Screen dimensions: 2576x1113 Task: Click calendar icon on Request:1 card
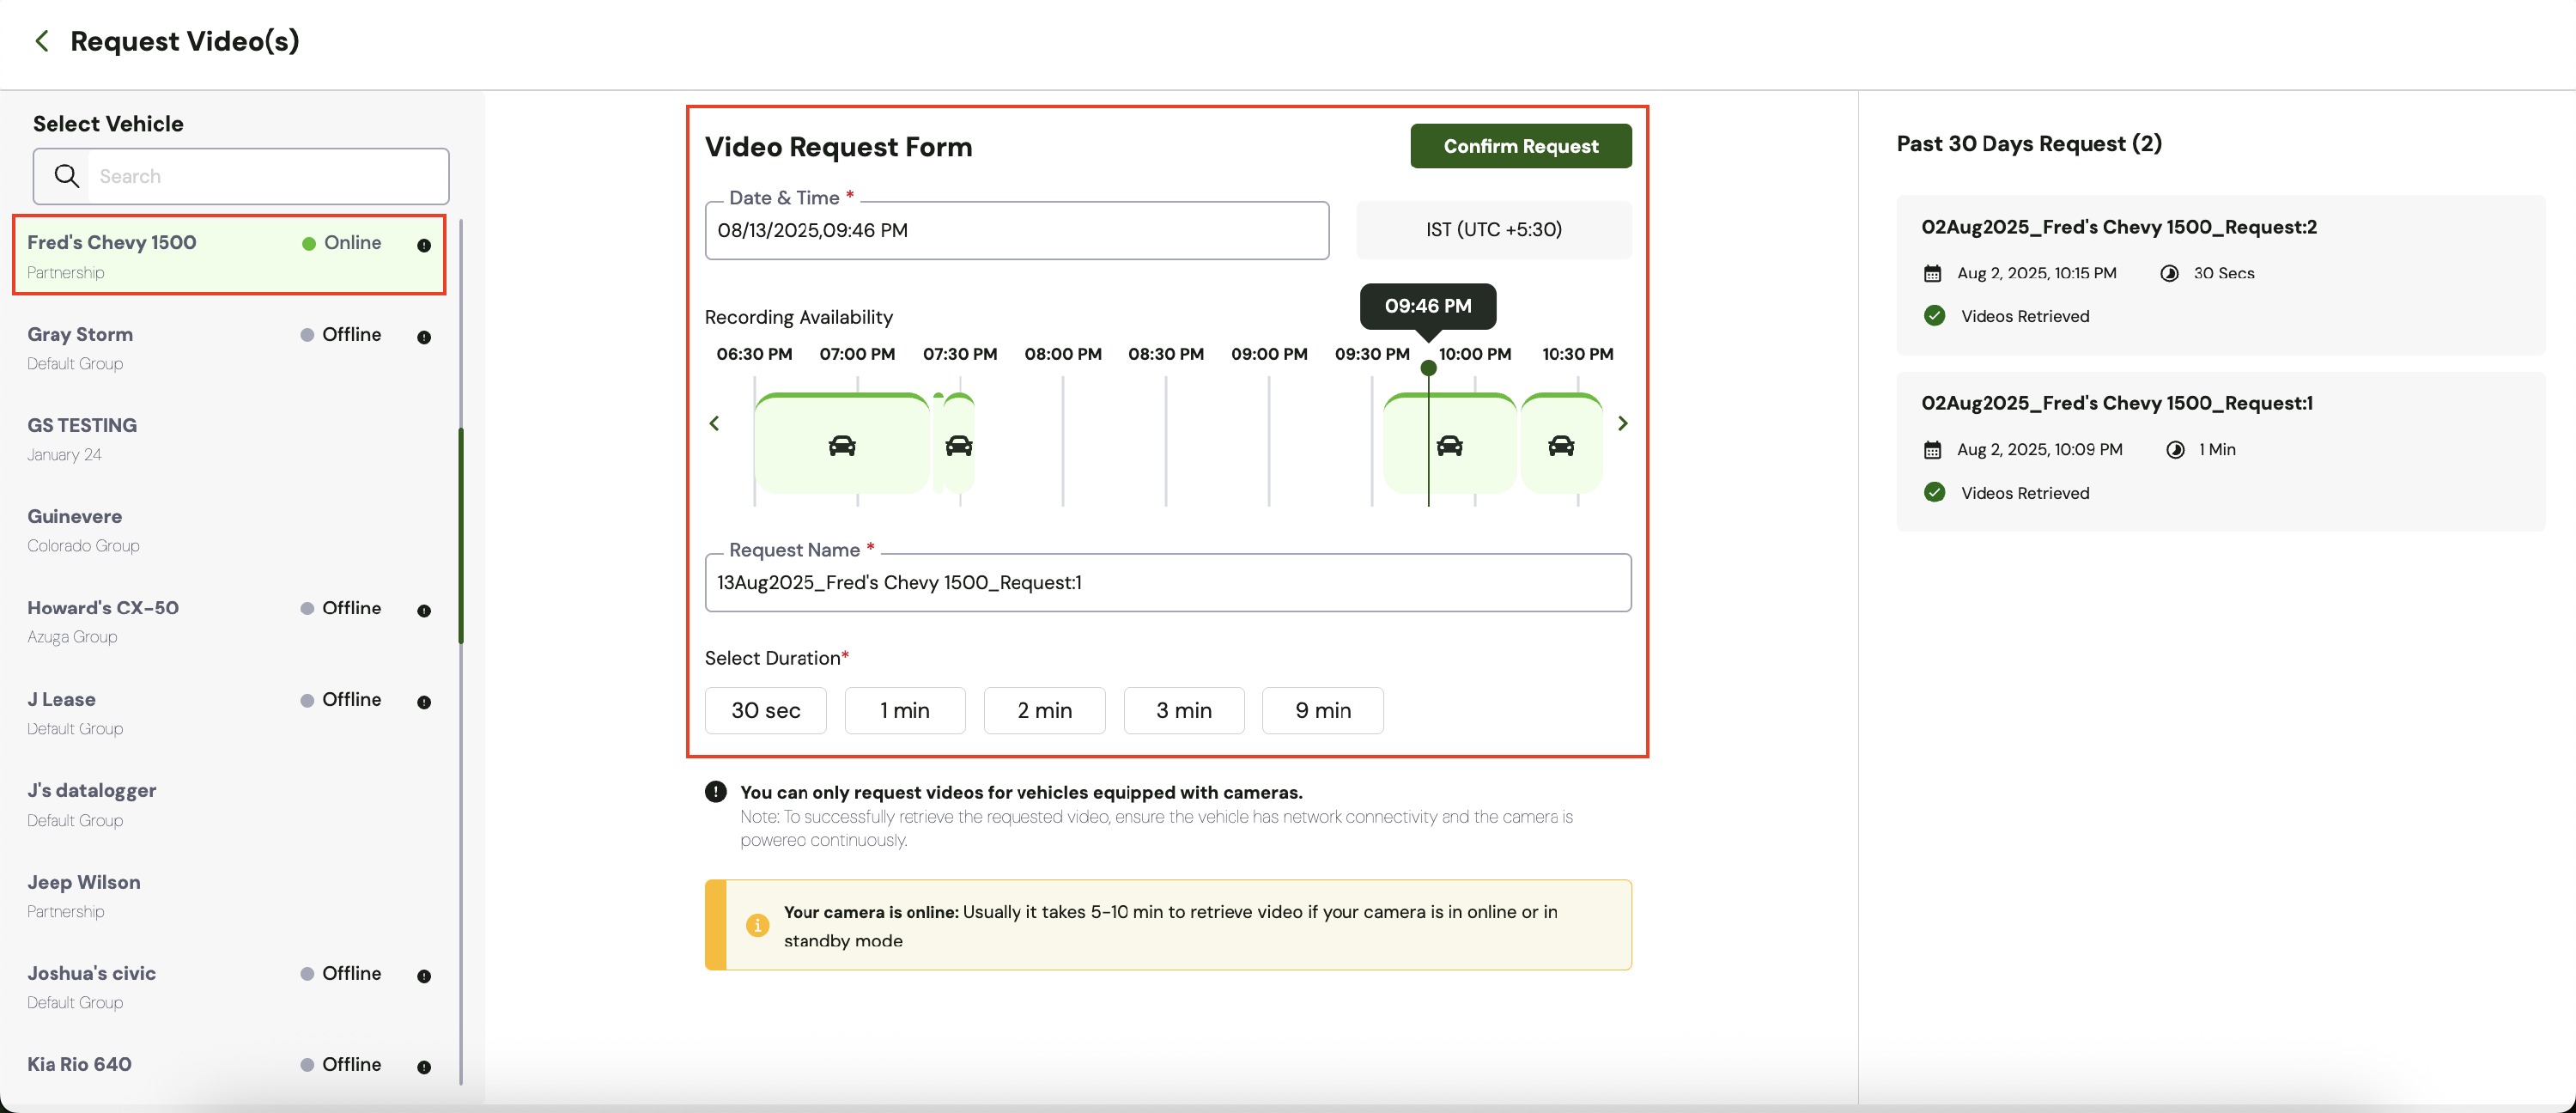pyautogui.click(x=1932, y=450)
